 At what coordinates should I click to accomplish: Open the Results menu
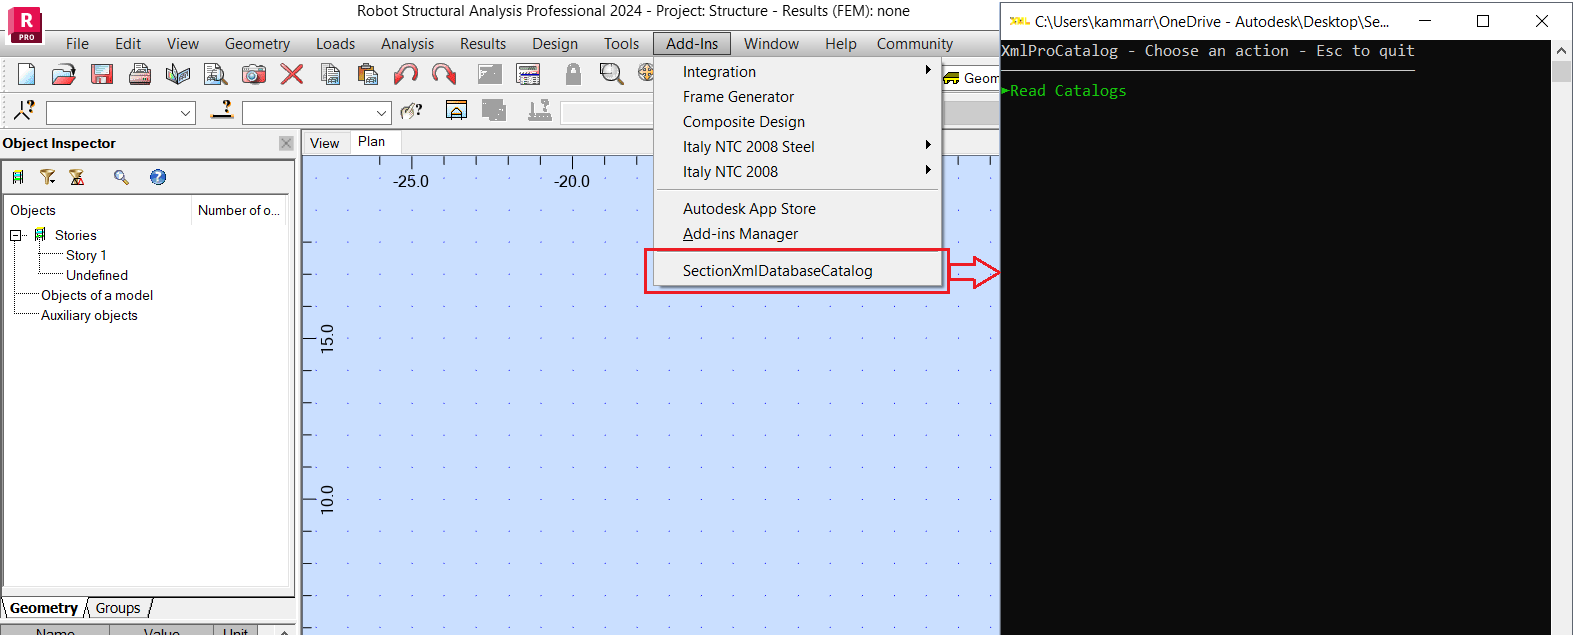coord(483,44)
